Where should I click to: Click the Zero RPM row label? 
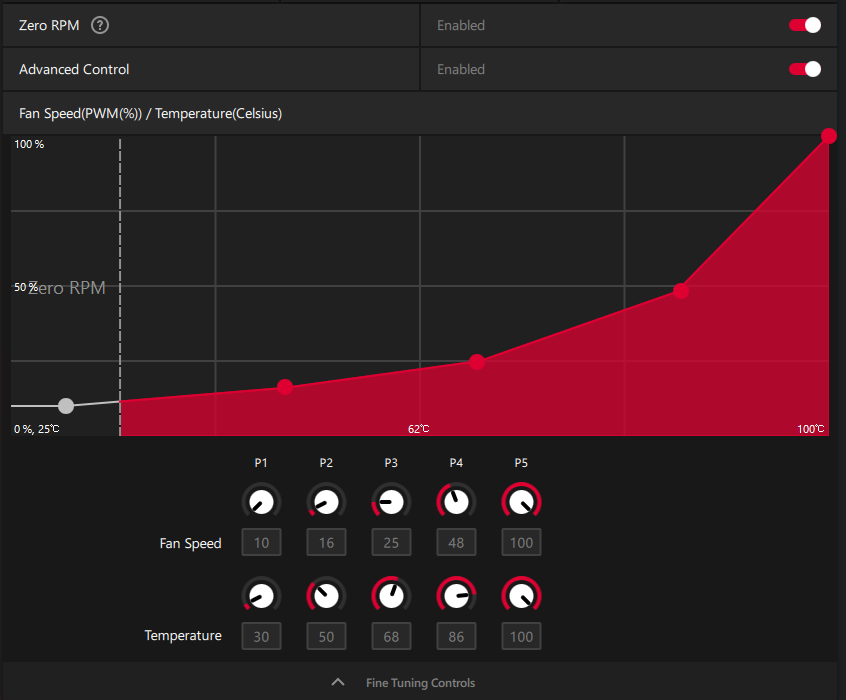coord(49,25)
